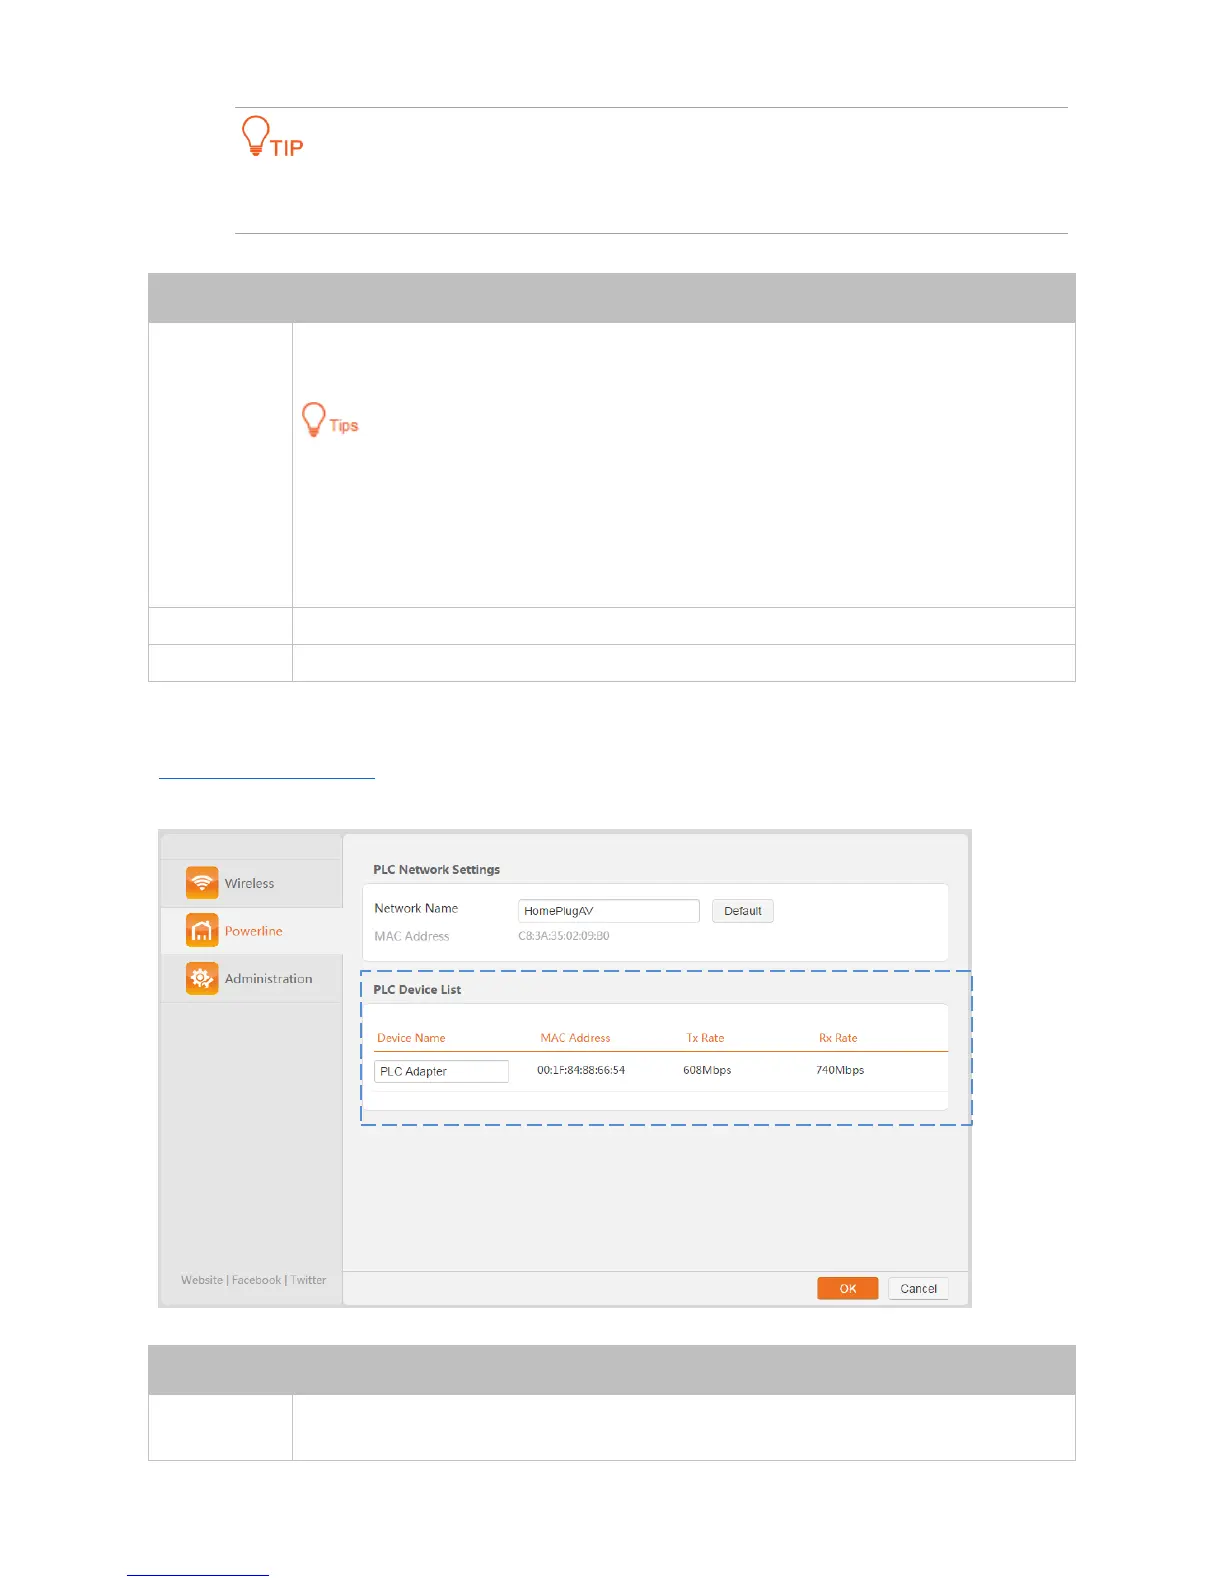1224x1584 pixels.
Task: Click the OK button
Action: (848, 1288)
